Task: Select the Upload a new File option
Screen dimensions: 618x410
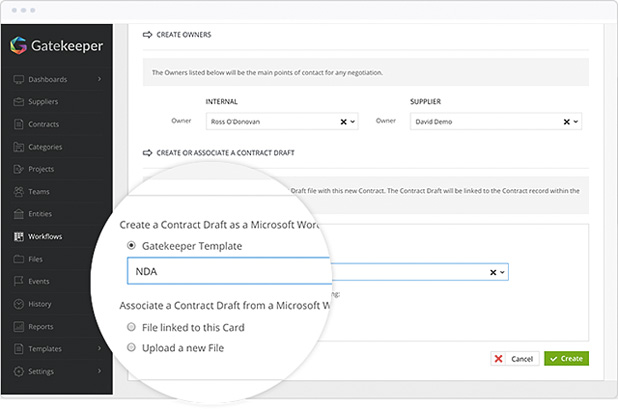Action: point(133,347)
